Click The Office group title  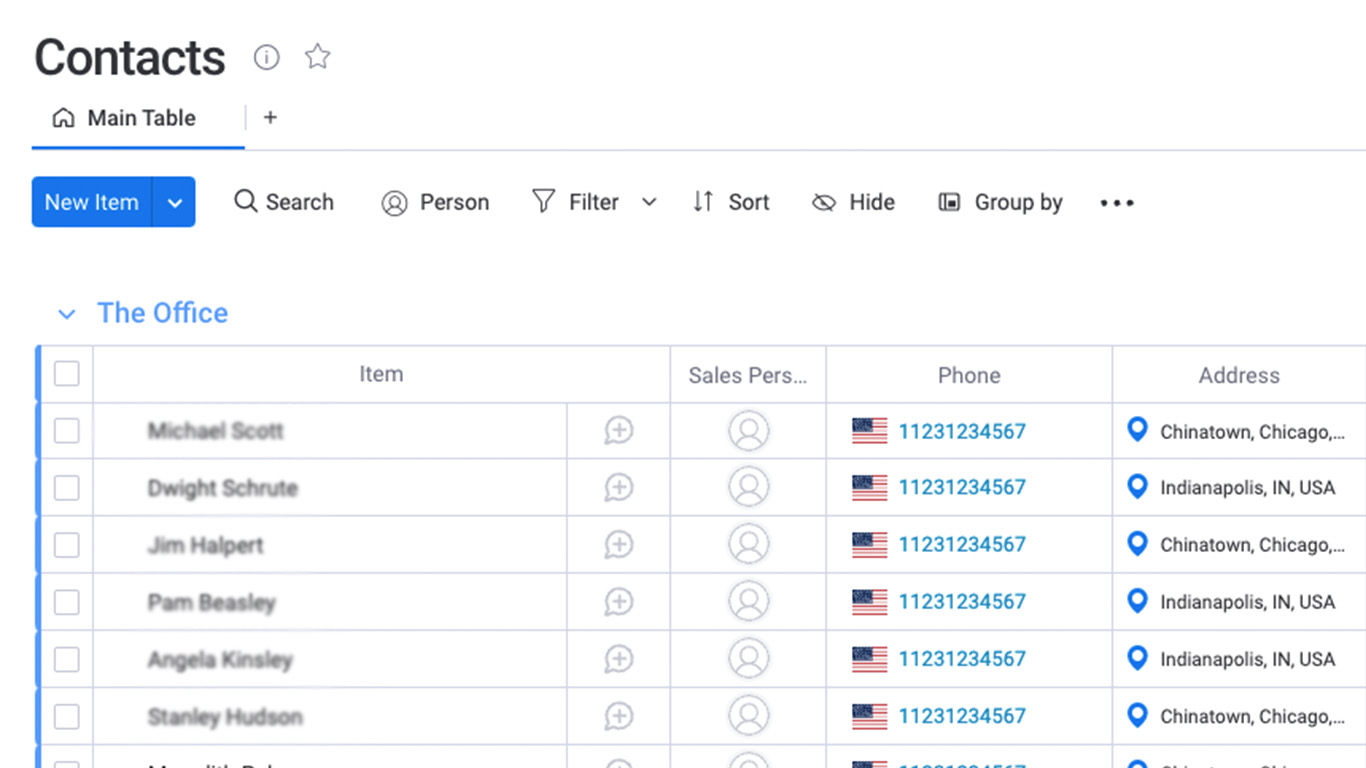163,313
